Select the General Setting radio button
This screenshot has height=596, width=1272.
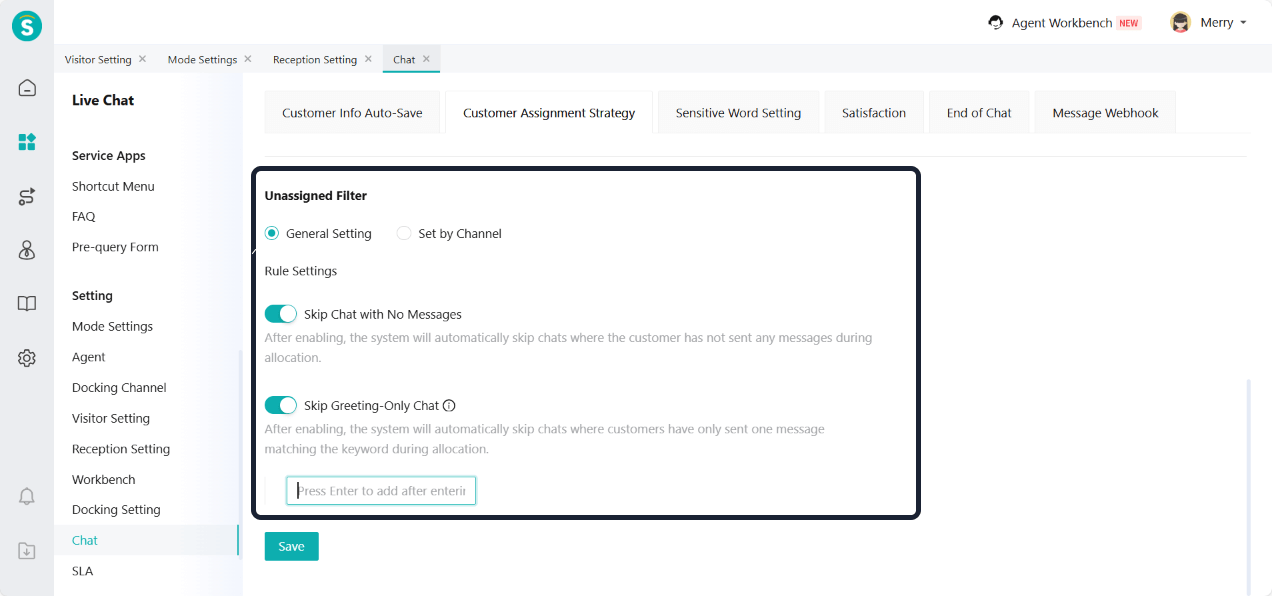pos(272,234)
